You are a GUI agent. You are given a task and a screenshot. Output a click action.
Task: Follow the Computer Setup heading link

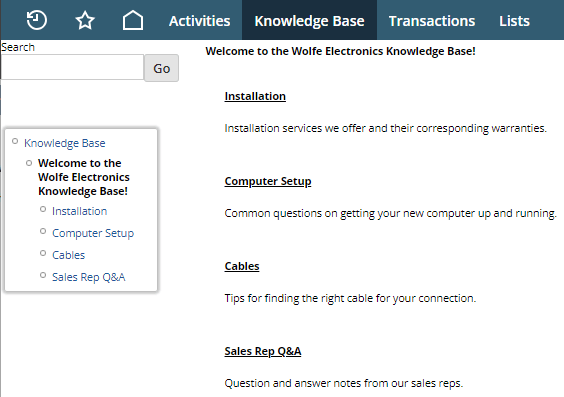click(x=268, y=181)
